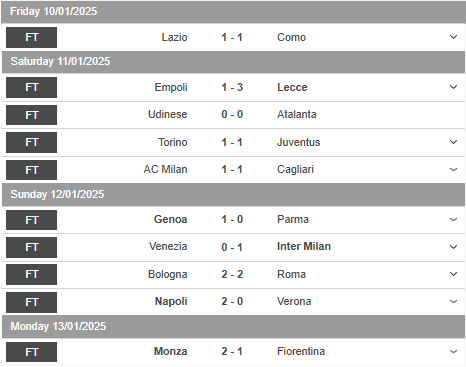Expand the Venezia vs Inter Milan chevron
The image size is (466, 367).
tap(453, 247)
